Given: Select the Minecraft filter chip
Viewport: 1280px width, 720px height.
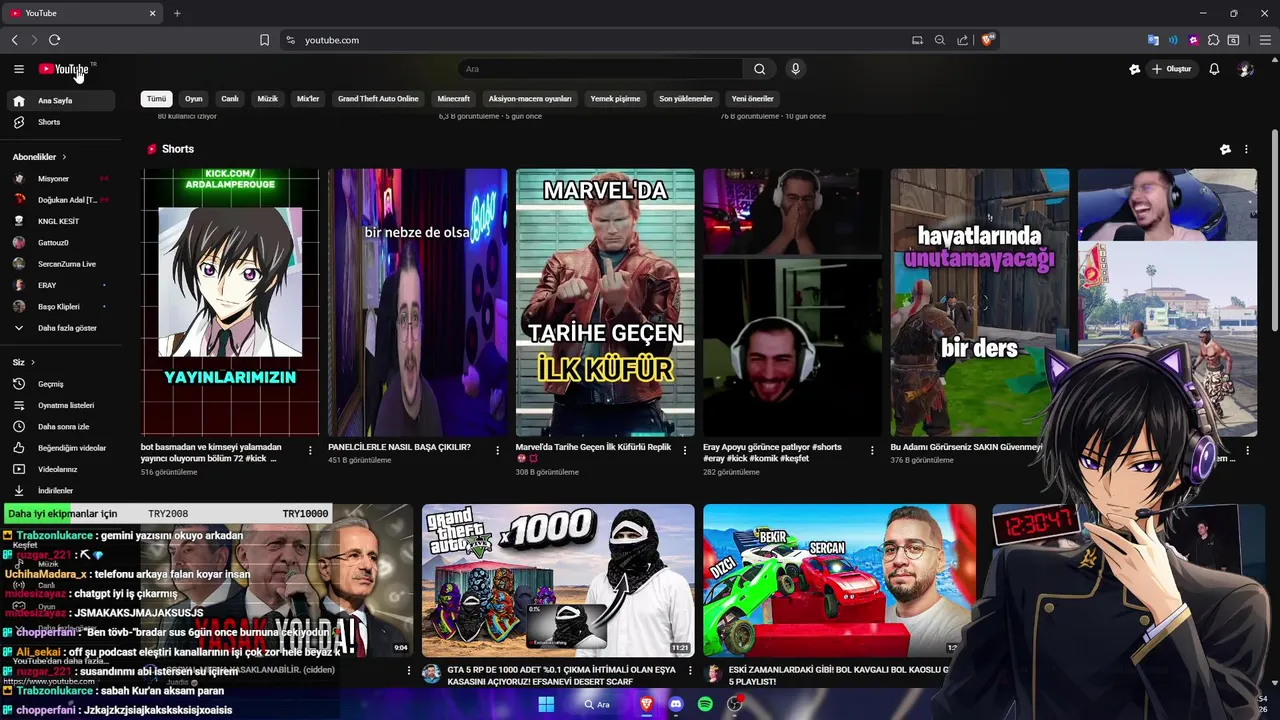Looking at the screenshot, I should [454, 99].
